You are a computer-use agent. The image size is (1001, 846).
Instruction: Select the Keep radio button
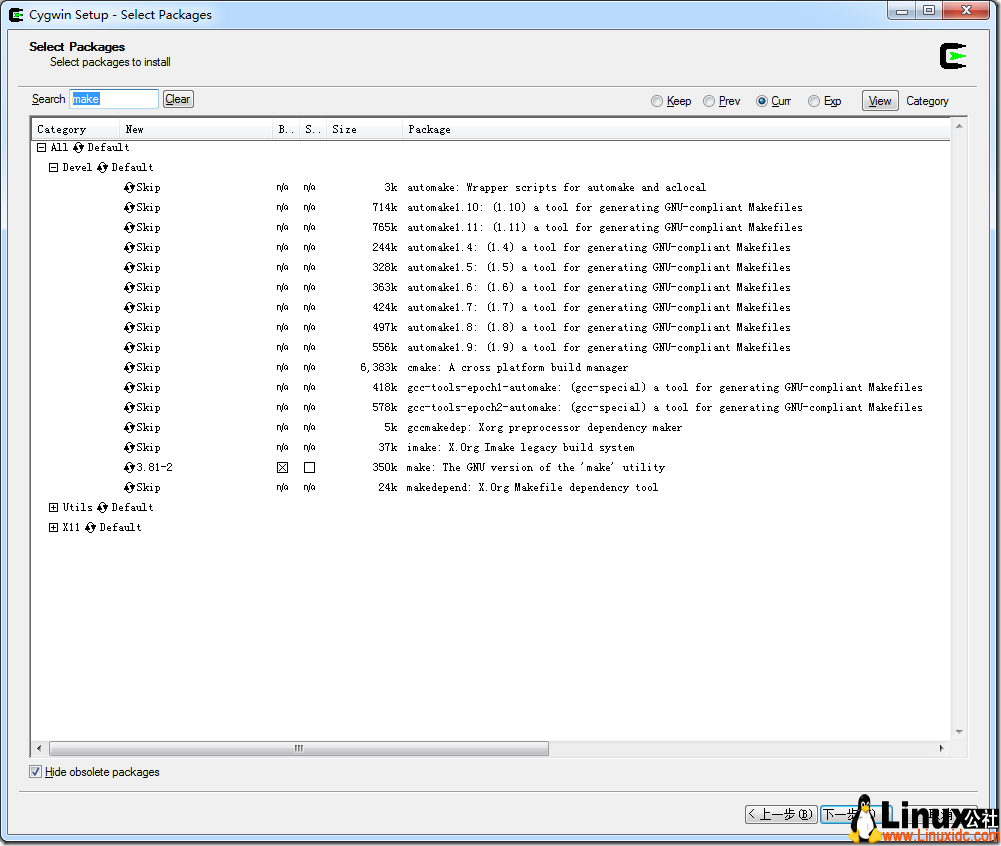point(657,101)
